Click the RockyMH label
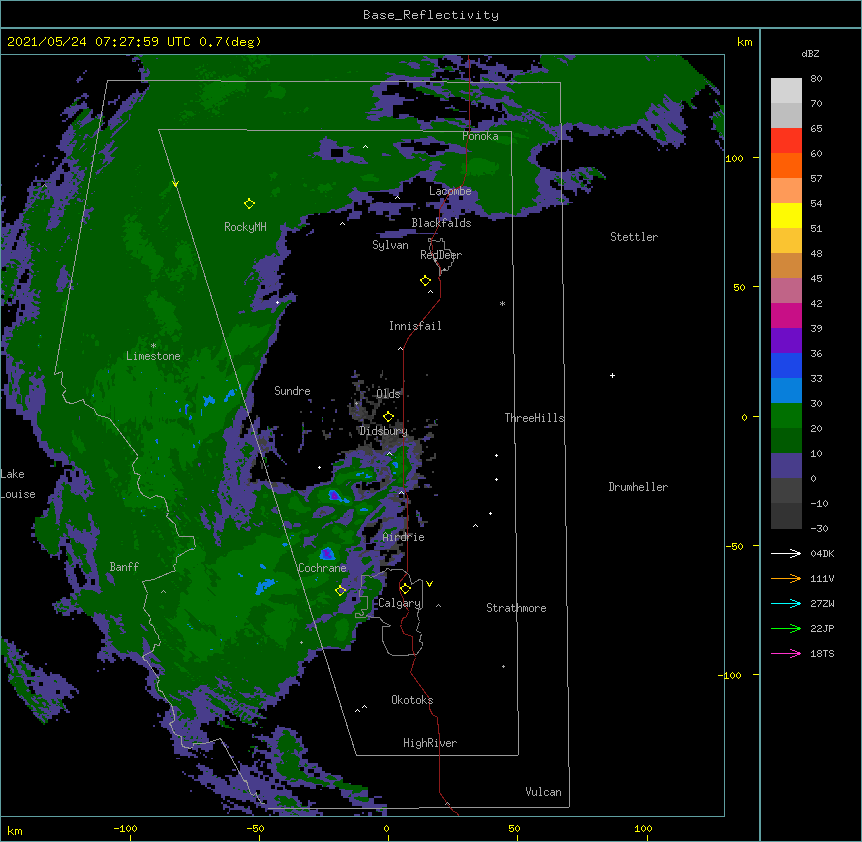 click(245, 227)
